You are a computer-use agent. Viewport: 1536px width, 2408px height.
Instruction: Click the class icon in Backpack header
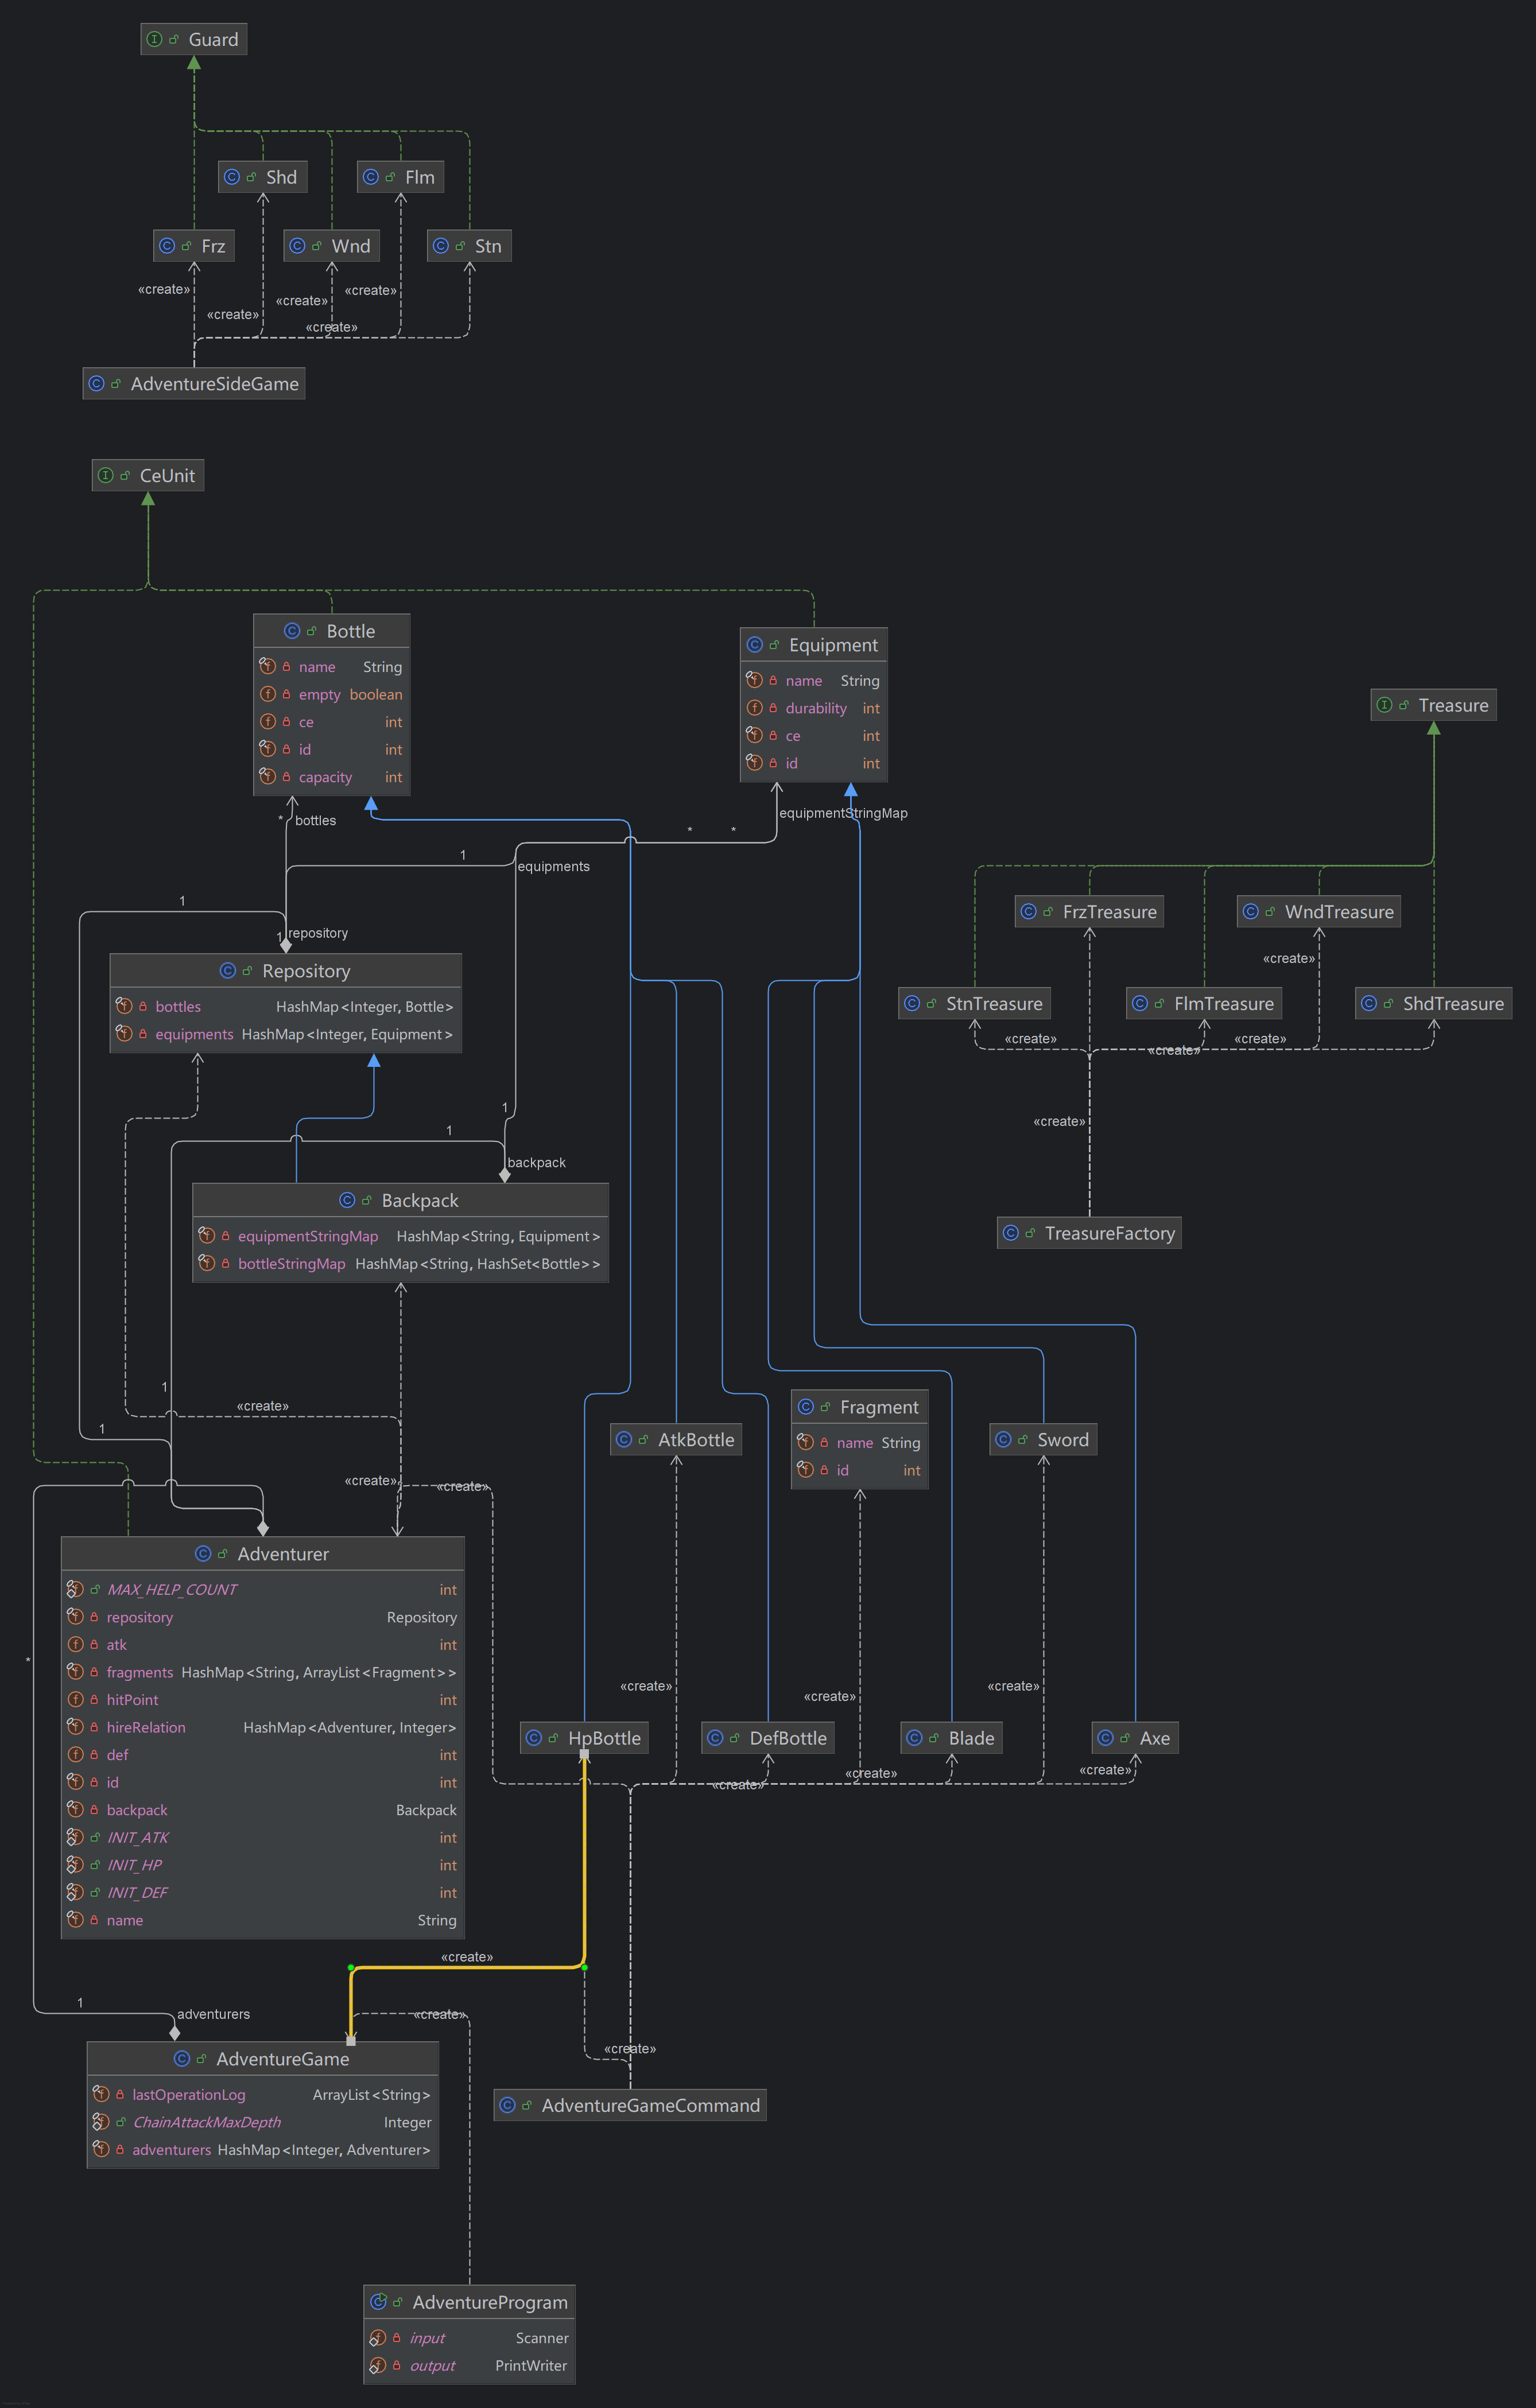coord(347,1200)
